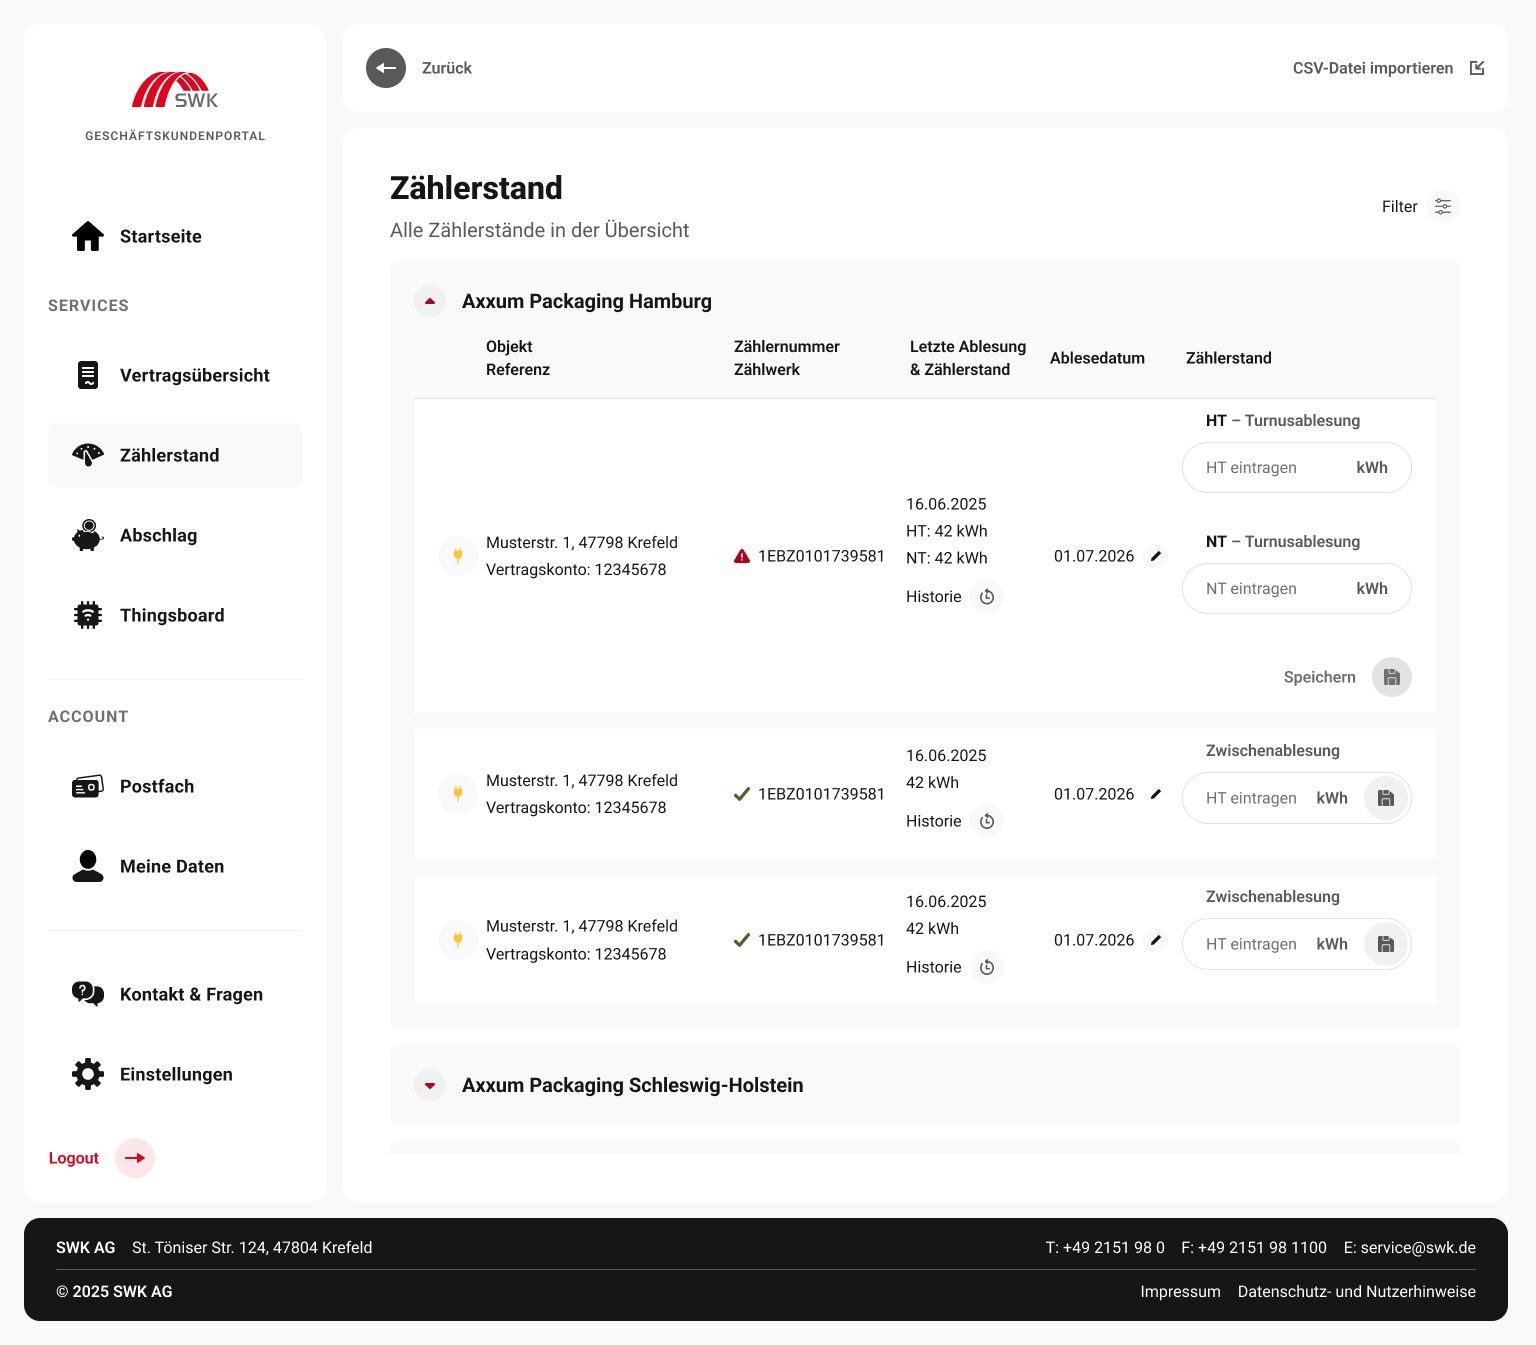Click the Logout arrow icon
This screenshot has width=1536, height=1345.
pos(135,1158)
